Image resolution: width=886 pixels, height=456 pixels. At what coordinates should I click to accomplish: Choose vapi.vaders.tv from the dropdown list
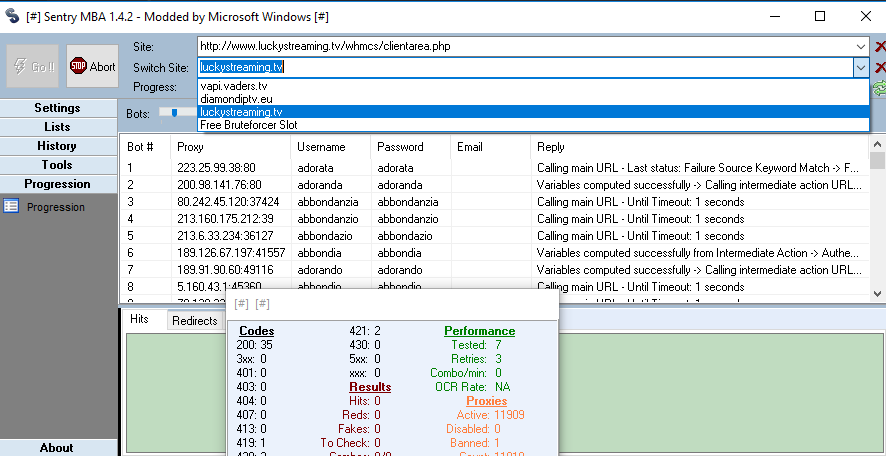(x=233, y=87)
